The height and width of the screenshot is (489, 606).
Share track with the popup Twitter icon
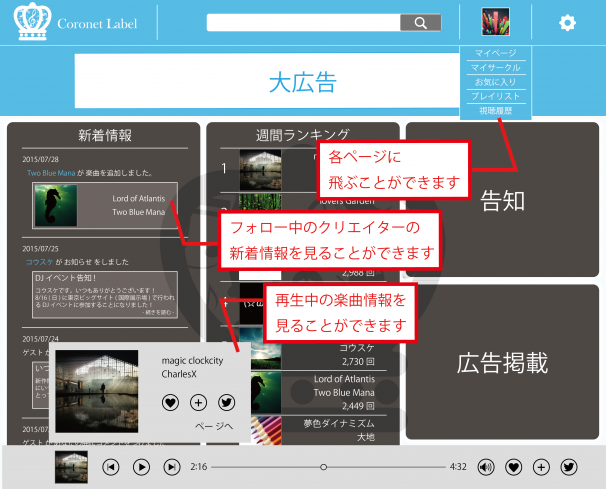click(226, 402)
